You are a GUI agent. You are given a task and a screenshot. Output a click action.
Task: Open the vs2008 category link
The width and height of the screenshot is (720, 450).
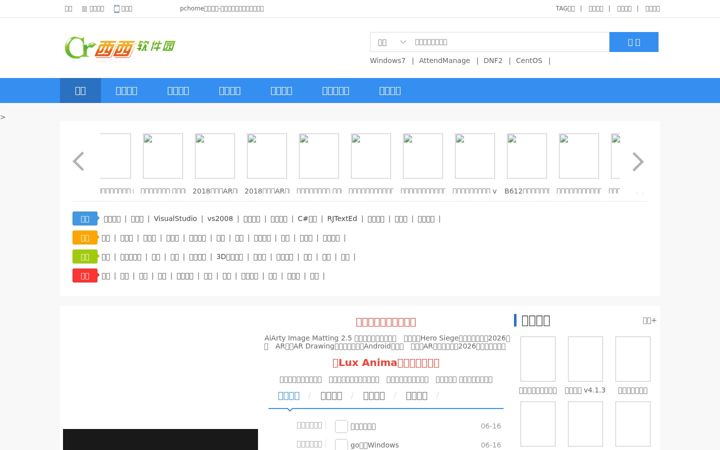point(220,219)
